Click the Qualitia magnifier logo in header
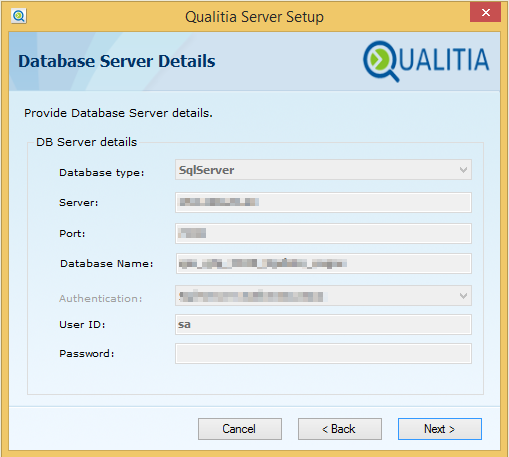The height and width of the screenshot is (457, 509). point(381,61)
